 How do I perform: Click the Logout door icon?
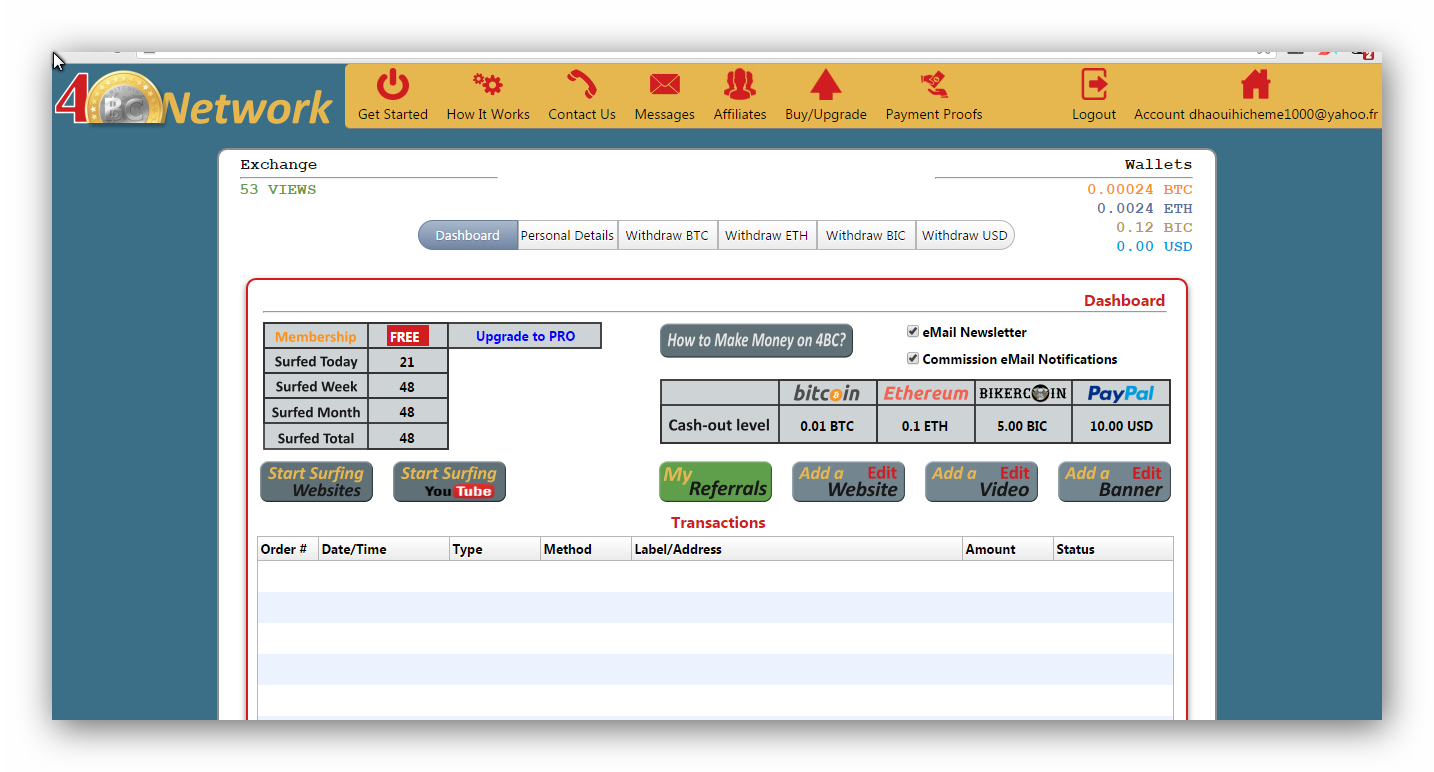(x=1094, y=84)
